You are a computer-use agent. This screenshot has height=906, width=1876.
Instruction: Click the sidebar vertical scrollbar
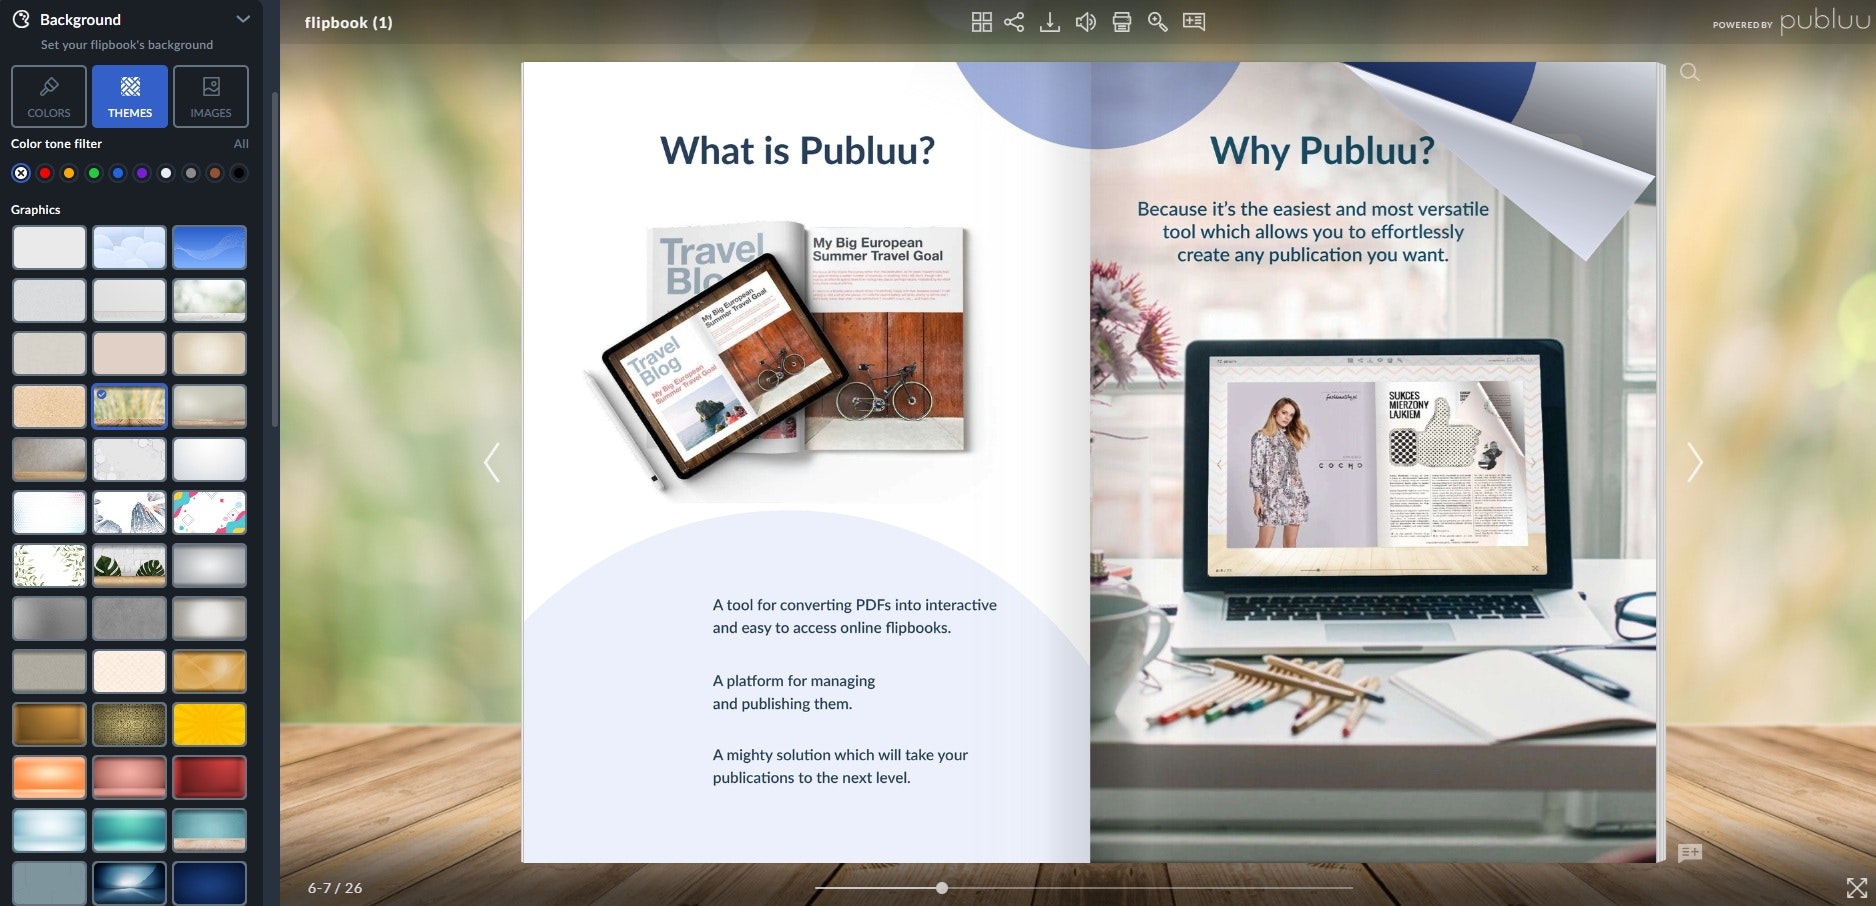pos(275,260)
